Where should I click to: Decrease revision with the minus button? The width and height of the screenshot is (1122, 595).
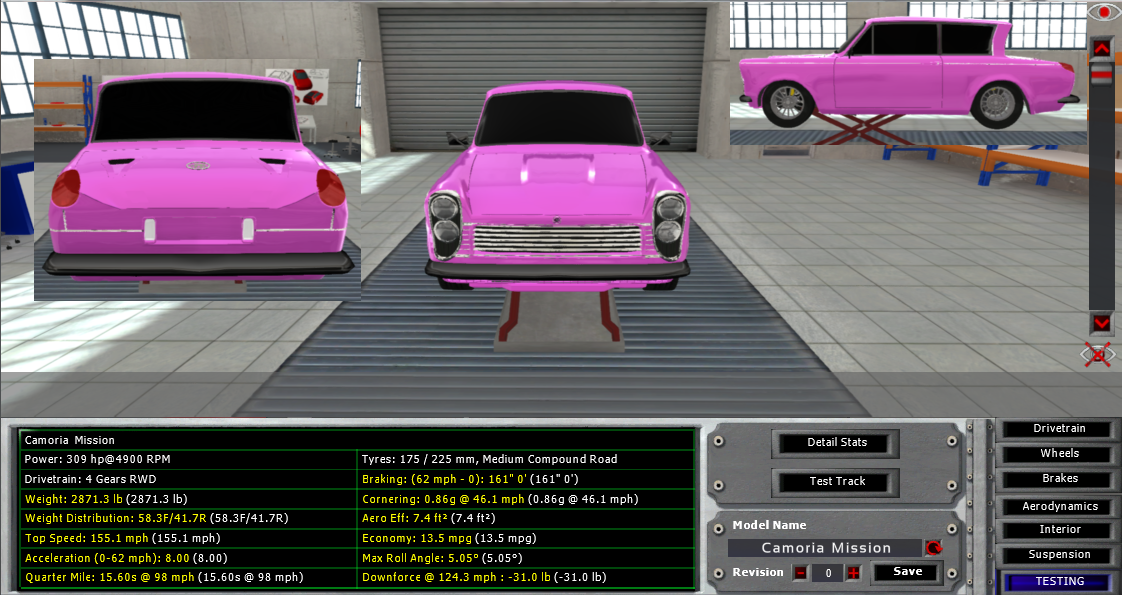[x=800, y=573]
